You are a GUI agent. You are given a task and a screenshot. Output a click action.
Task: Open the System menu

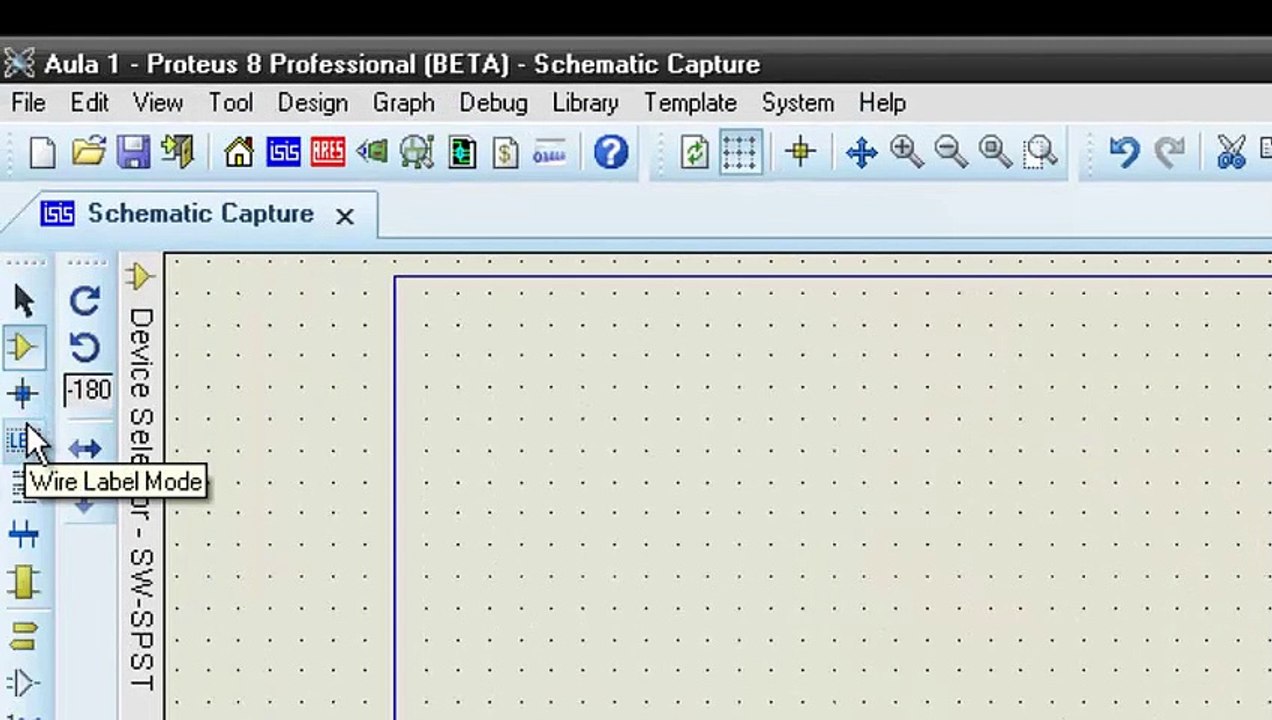pos(797,103)
